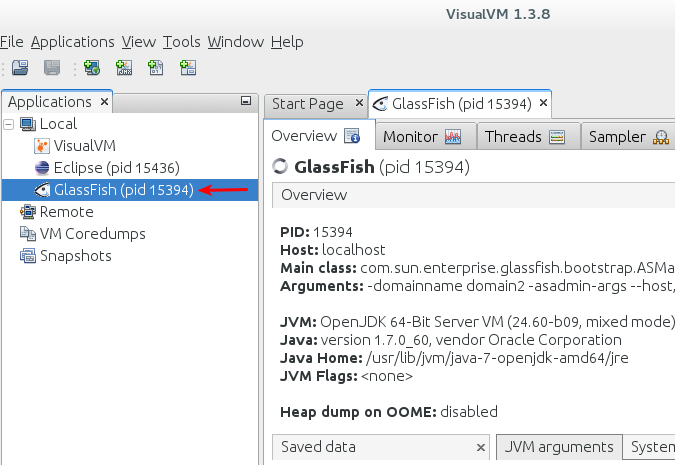Click the GlassFish icon on document tab

point(380,104)
